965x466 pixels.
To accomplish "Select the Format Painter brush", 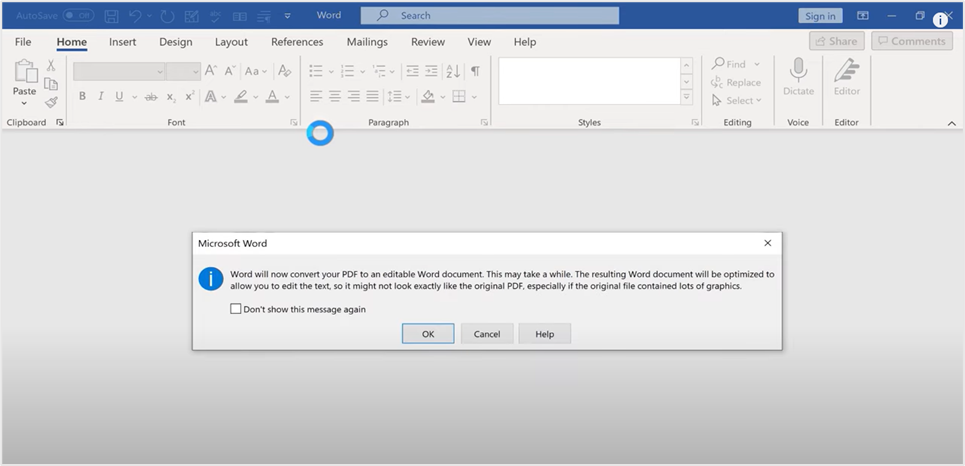I will tap(51, 102).
